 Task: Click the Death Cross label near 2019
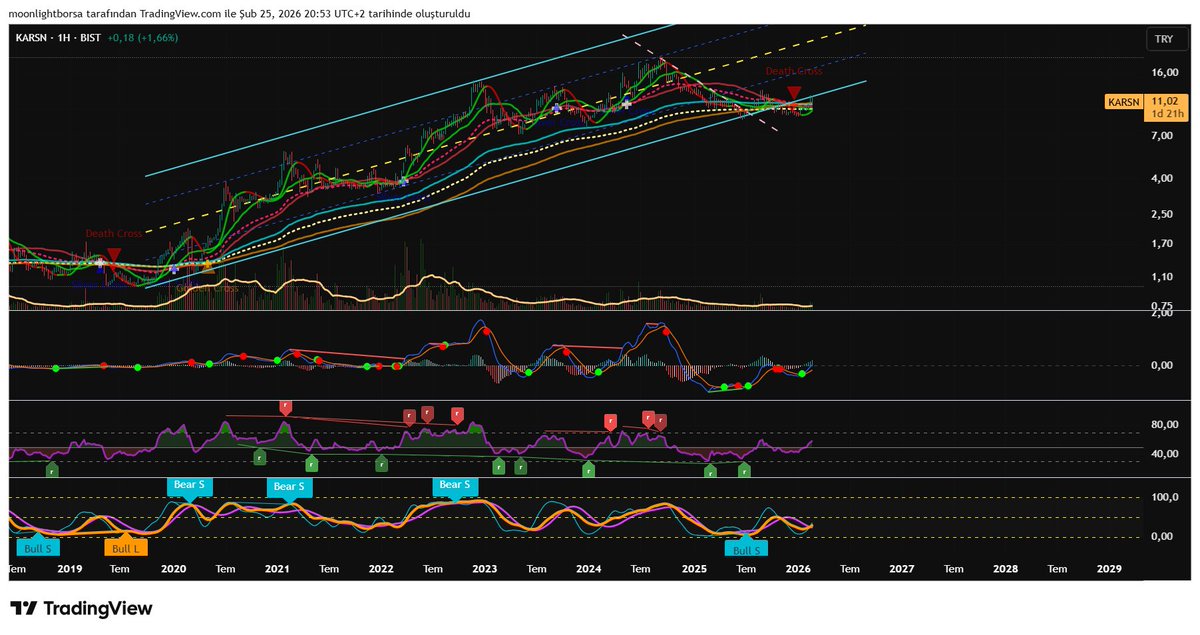113,233
